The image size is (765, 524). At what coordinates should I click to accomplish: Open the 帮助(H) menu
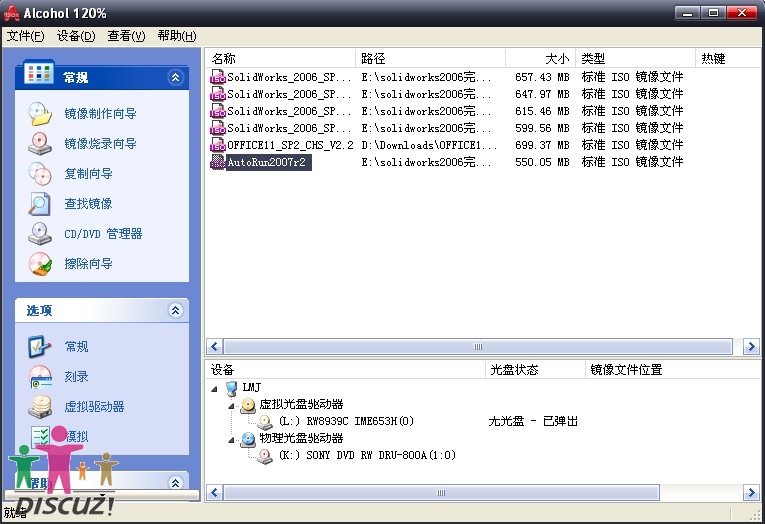point(177,36)
